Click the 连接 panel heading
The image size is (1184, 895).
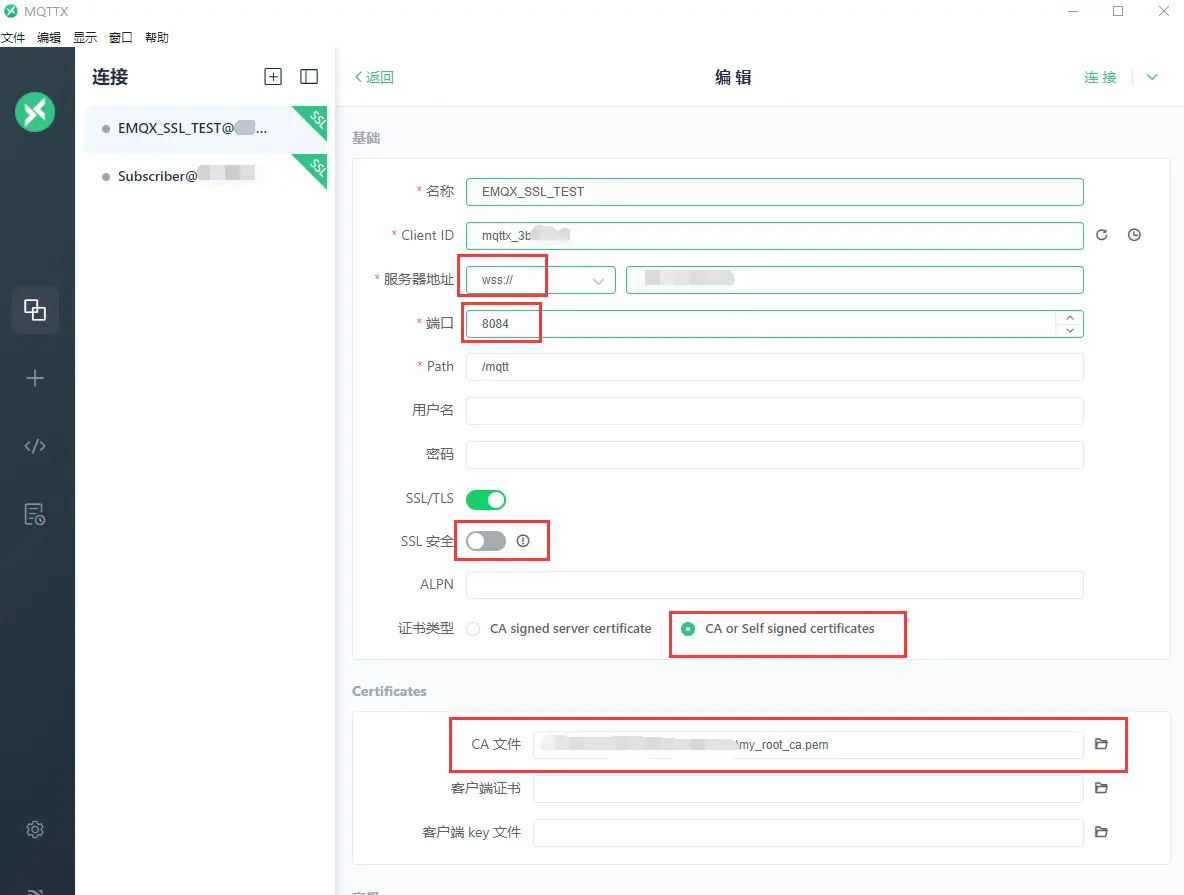(110, 77)
